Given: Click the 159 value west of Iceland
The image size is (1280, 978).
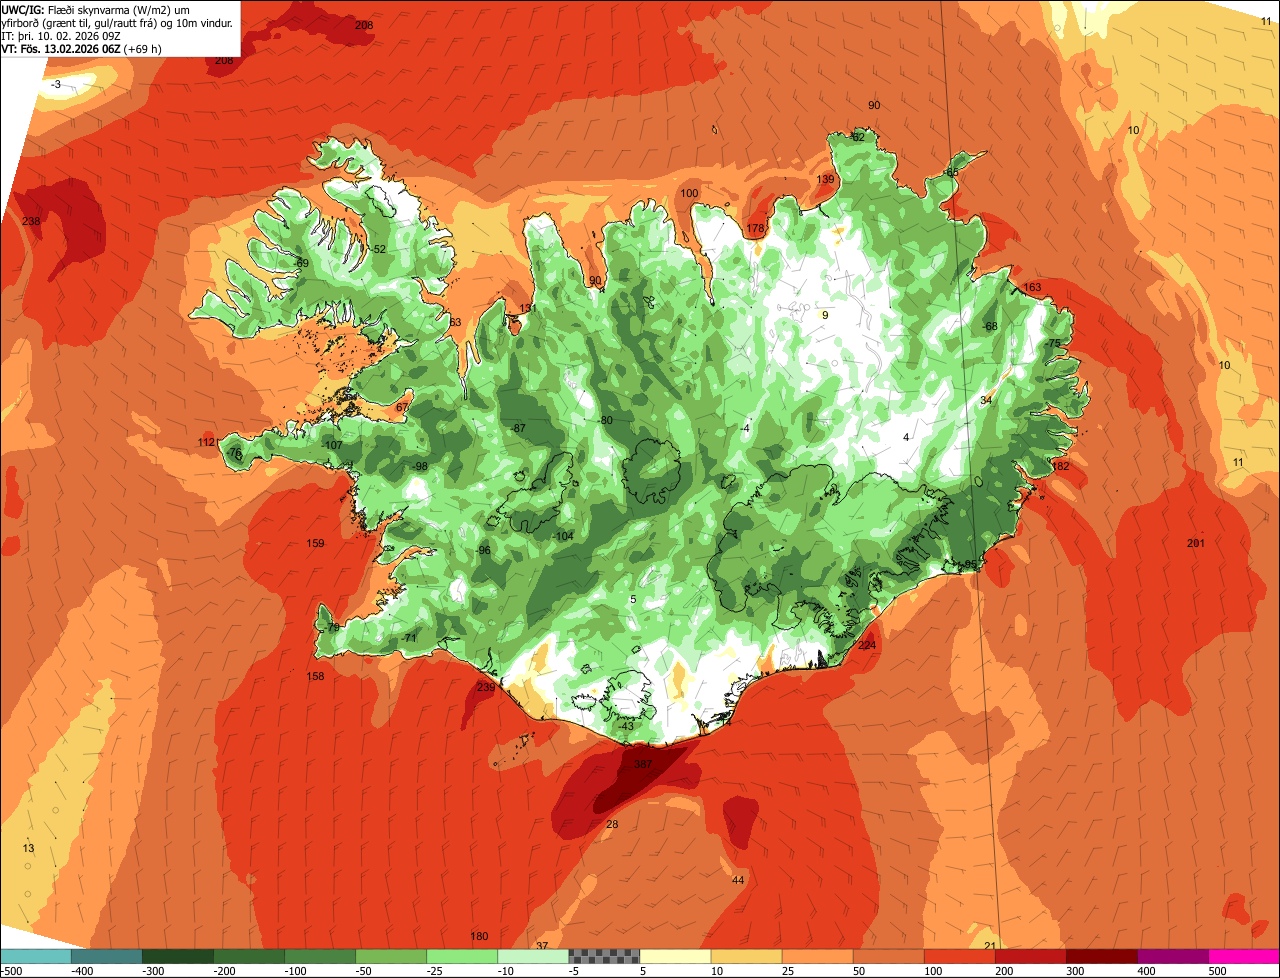Looking at the screenshot, I should coord(315,544).
